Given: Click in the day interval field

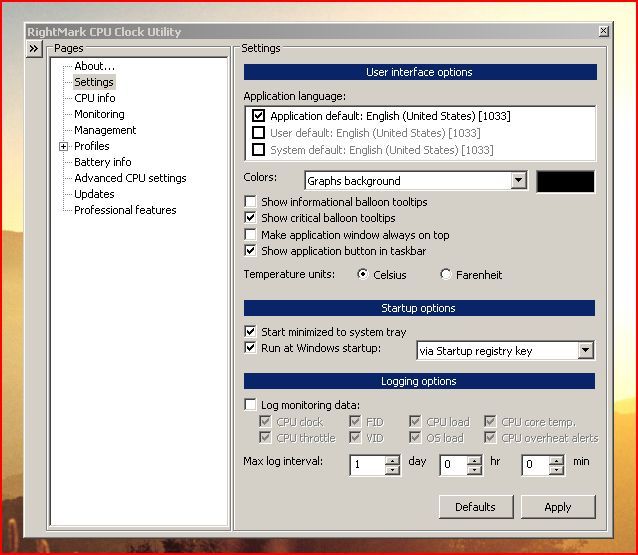Looking at the screenshot, I should pos(367,465).
